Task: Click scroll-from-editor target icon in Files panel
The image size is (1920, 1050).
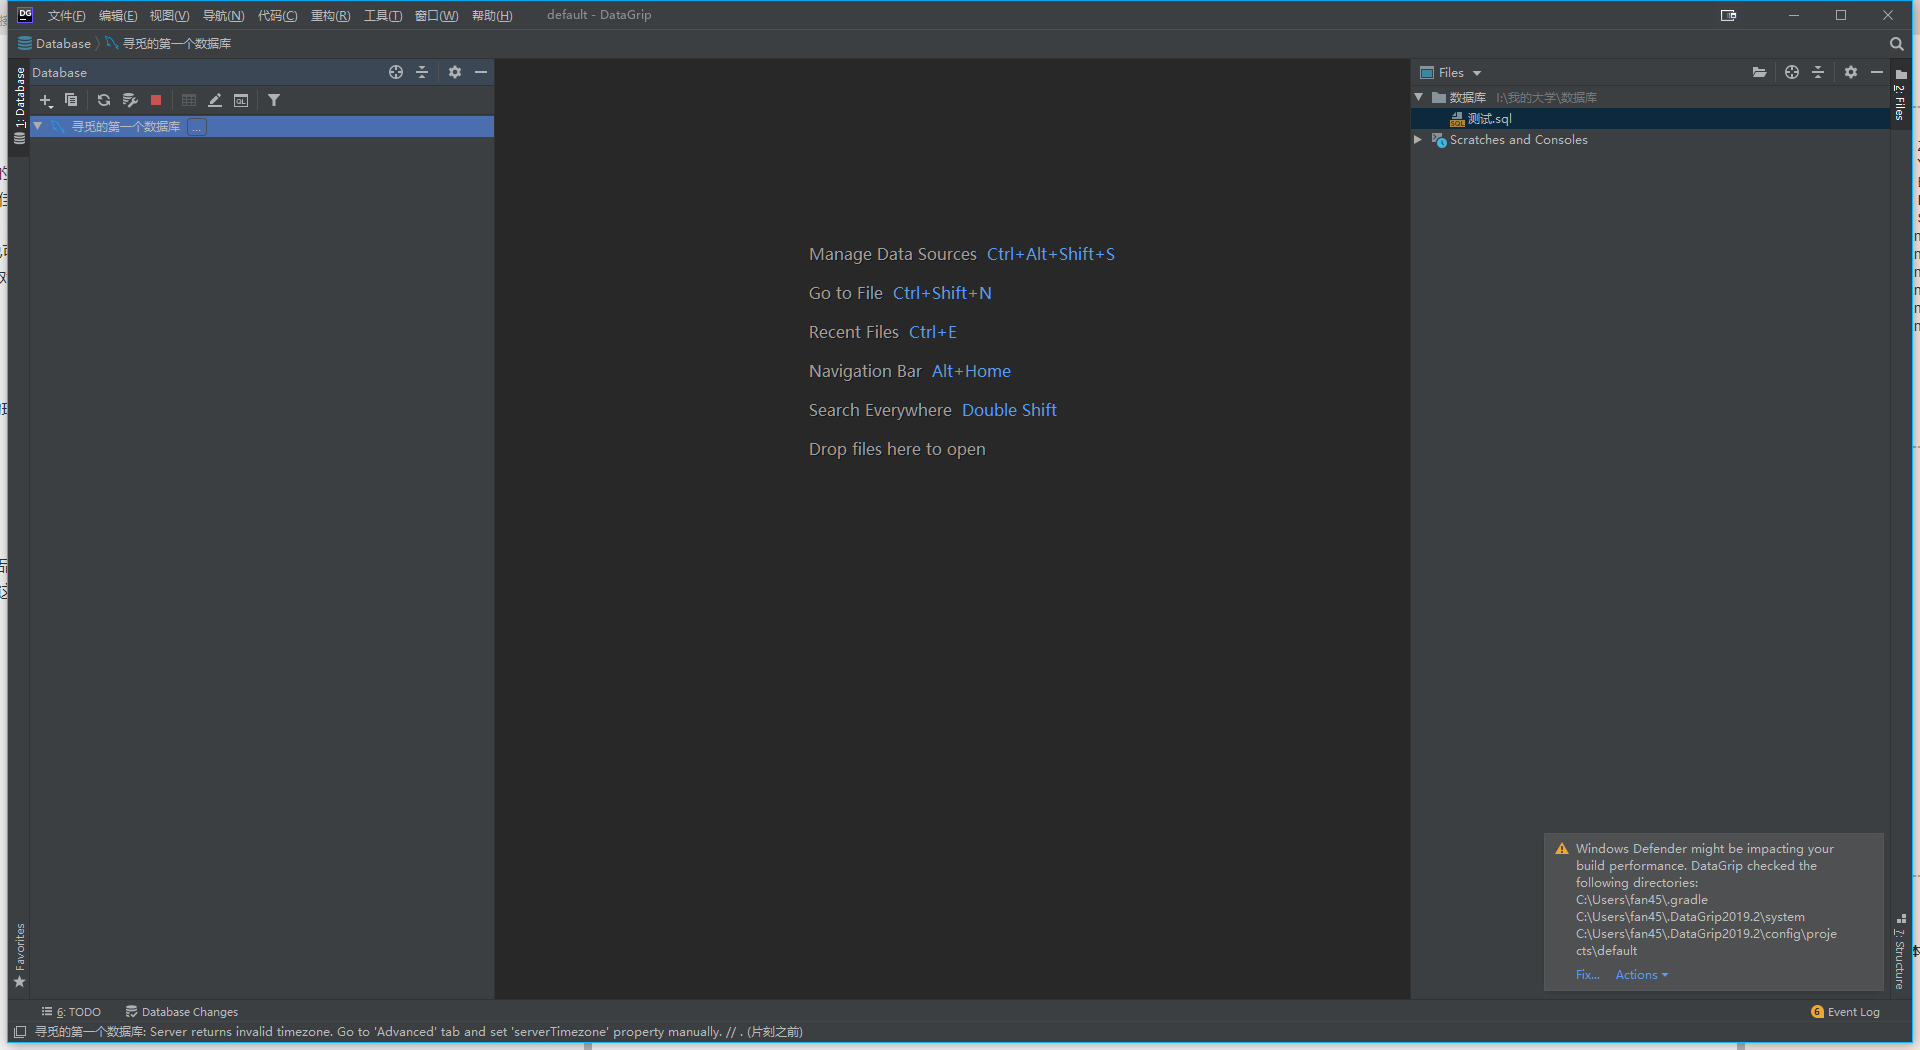Action: click(x=1792, y=72)
